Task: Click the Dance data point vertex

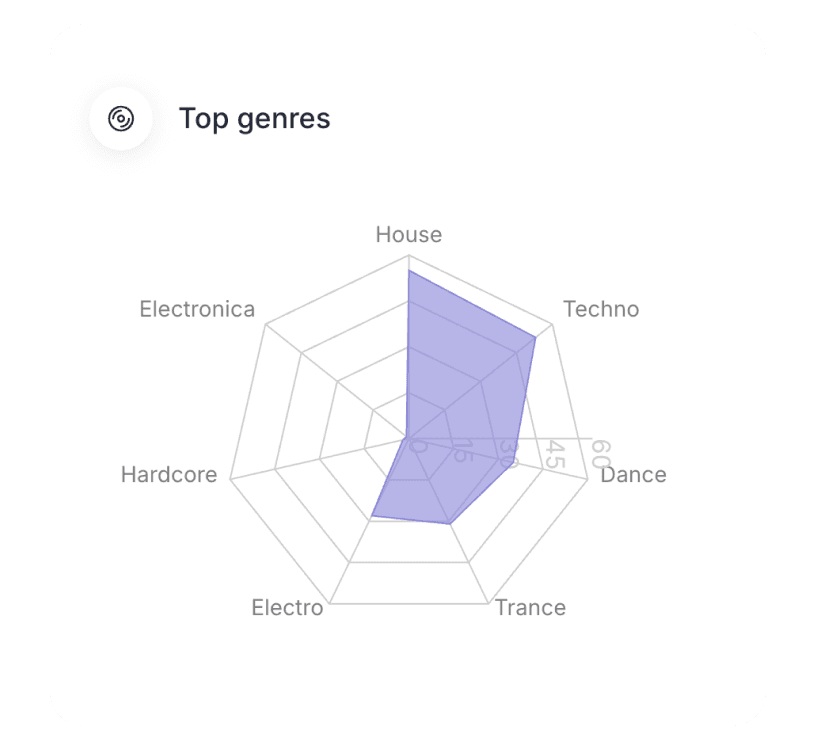Action: coord(514,462)
